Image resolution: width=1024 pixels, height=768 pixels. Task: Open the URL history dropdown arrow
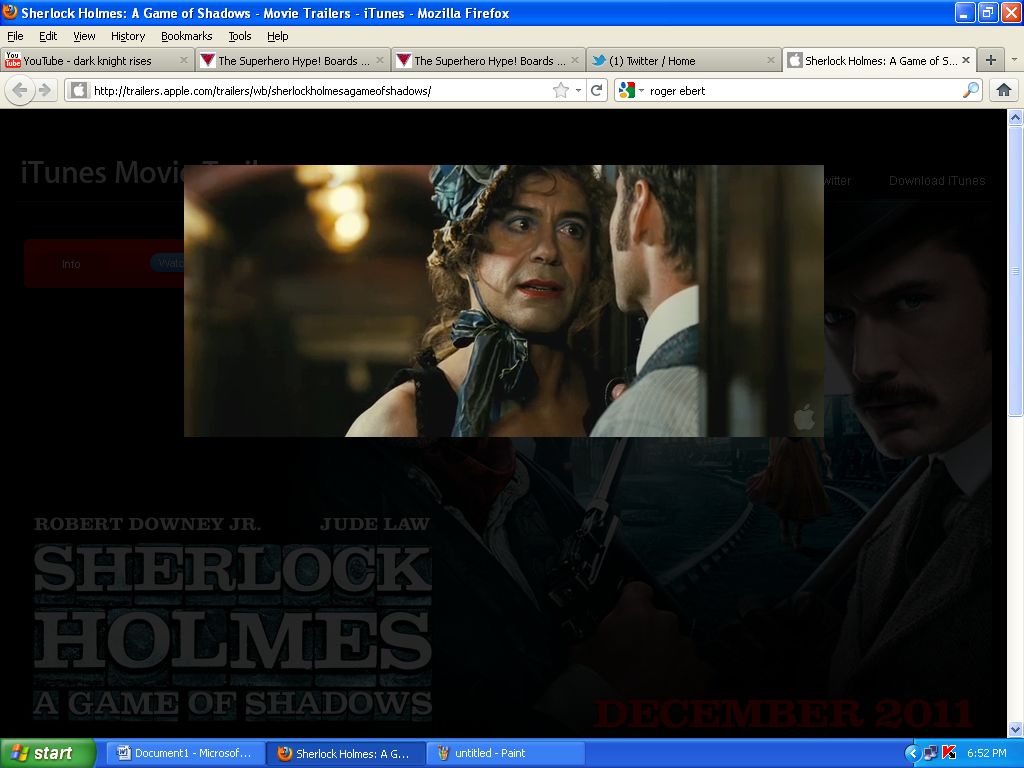coord(578,90)
